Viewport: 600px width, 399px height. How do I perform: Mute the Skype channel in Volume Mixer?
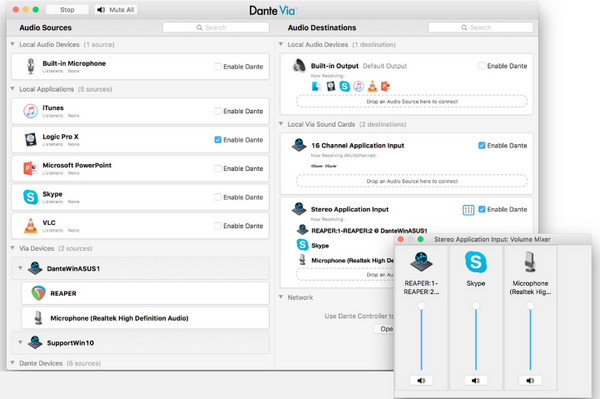476,380
